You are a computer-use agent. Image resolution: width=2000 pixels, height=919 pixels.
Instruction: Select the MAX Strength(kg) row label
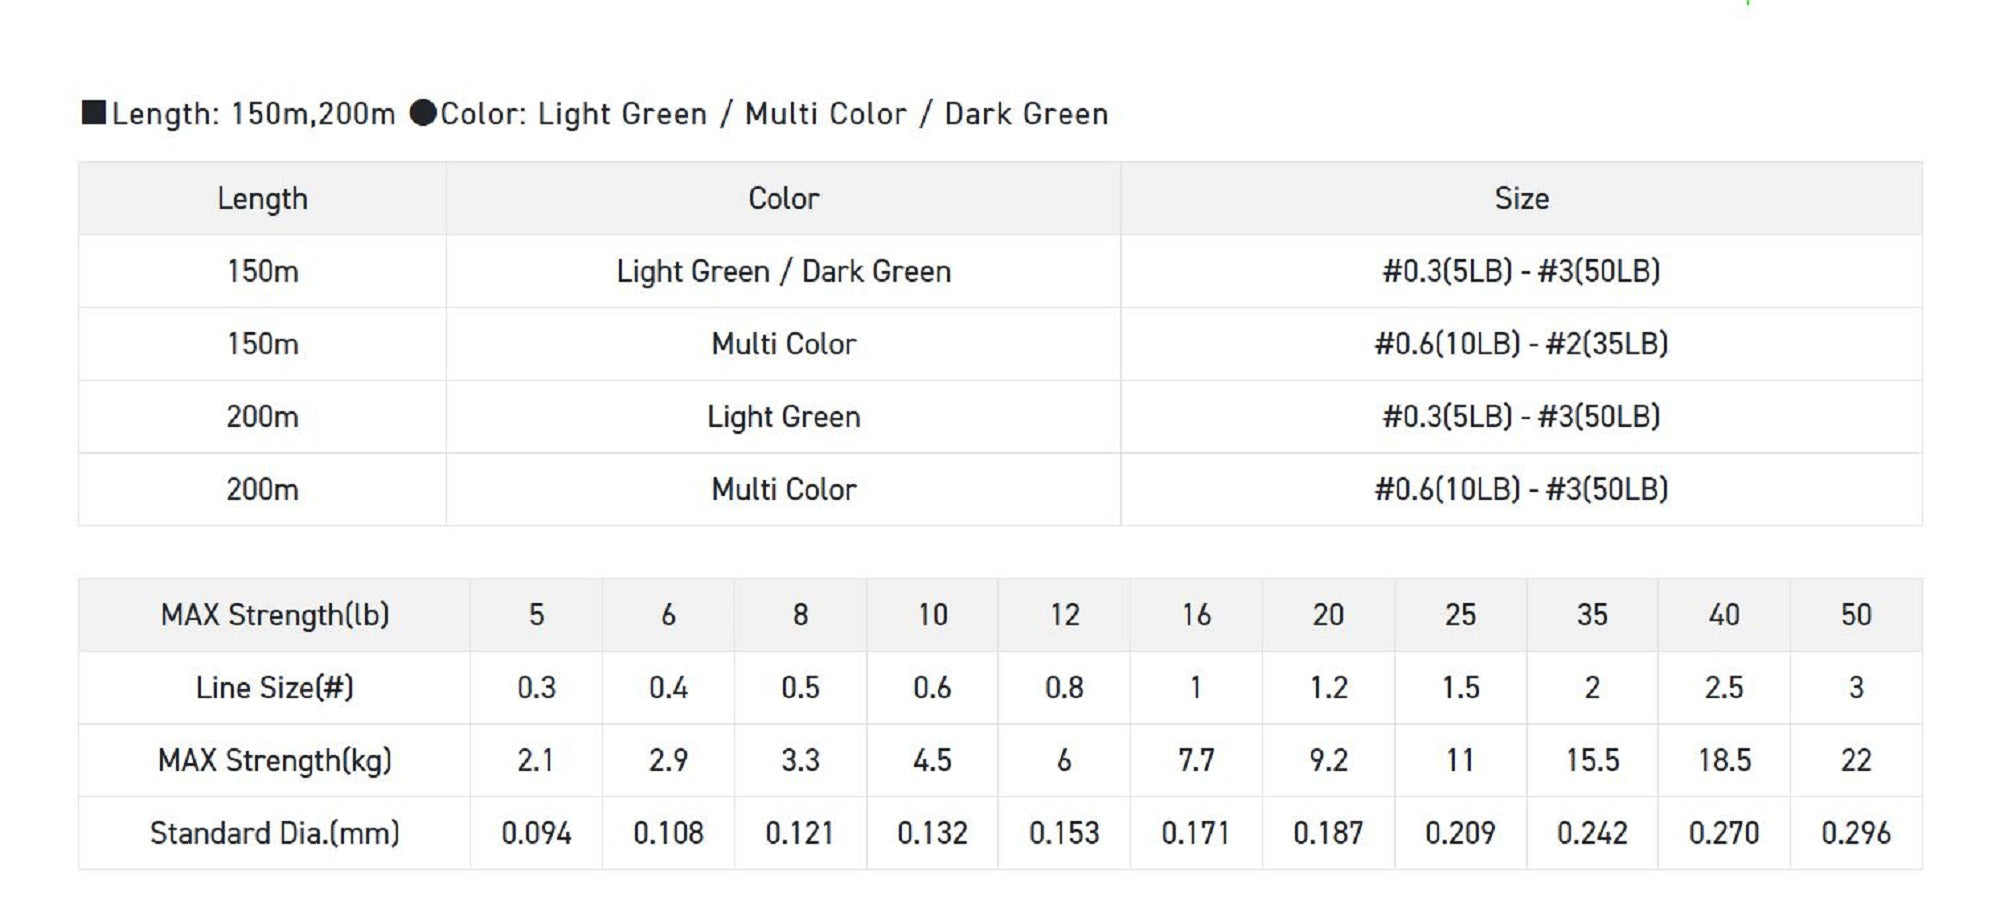click(x=275, y=761)
